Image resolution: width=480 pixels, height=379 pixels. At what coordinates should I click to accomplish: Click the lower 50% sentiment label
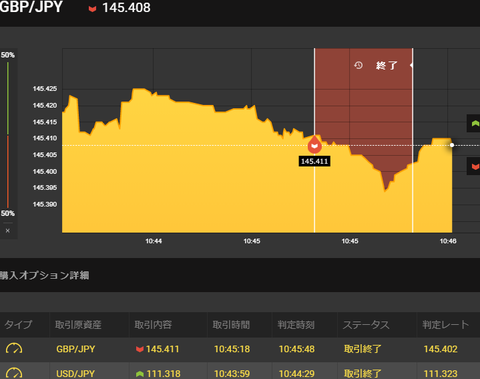(x=8, y=213)
